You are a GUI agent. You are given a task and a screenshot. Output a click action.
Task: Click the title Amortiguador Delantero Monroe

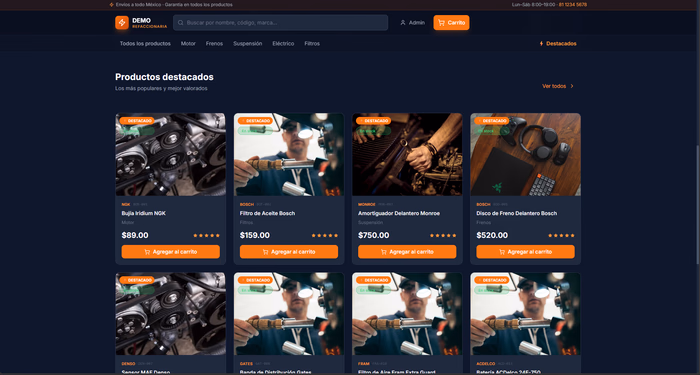399,213
